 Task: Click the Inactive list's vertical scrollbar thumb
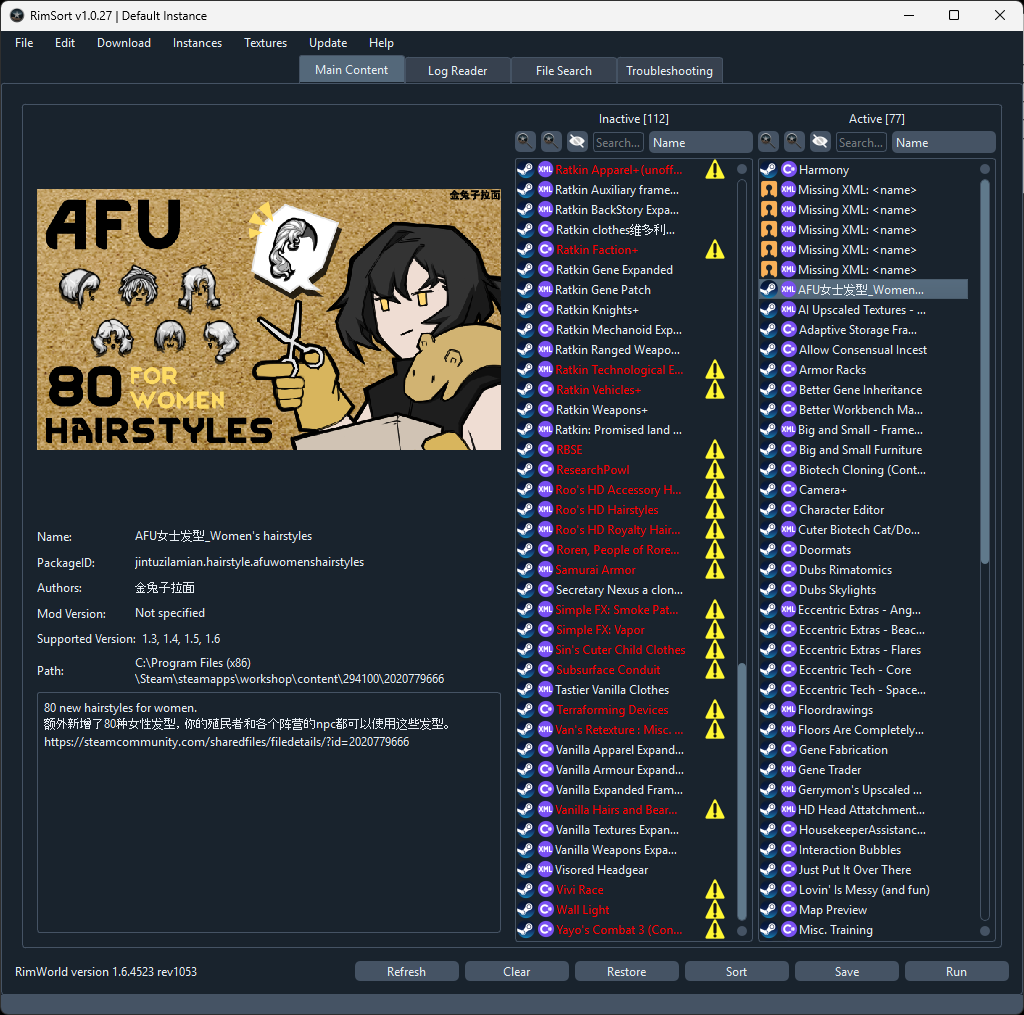(x=741, y=790)
